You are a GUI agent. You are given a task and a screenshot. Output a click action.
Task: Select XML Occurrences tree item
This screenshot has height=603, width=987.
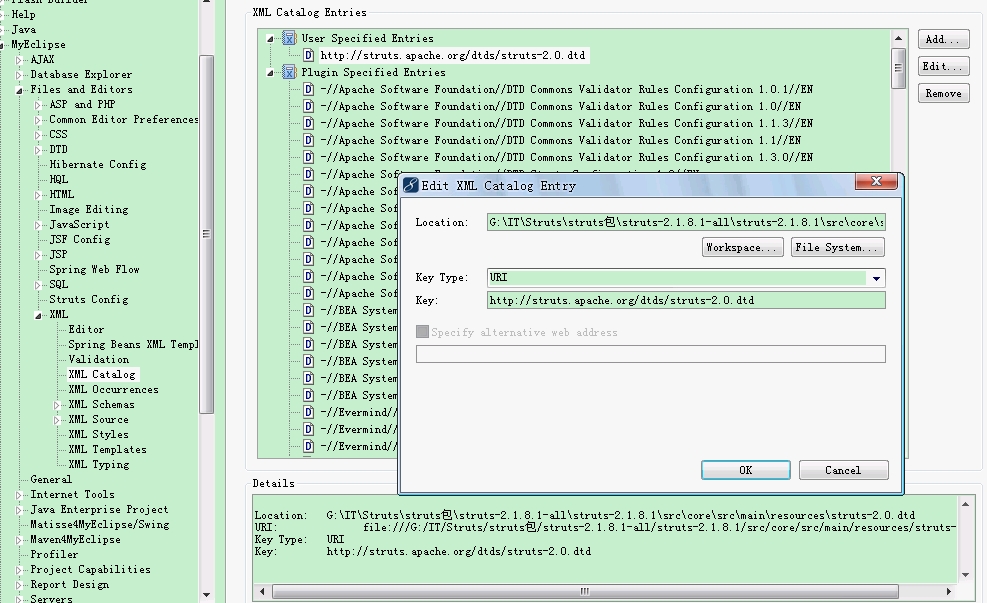tap(113, 390)
